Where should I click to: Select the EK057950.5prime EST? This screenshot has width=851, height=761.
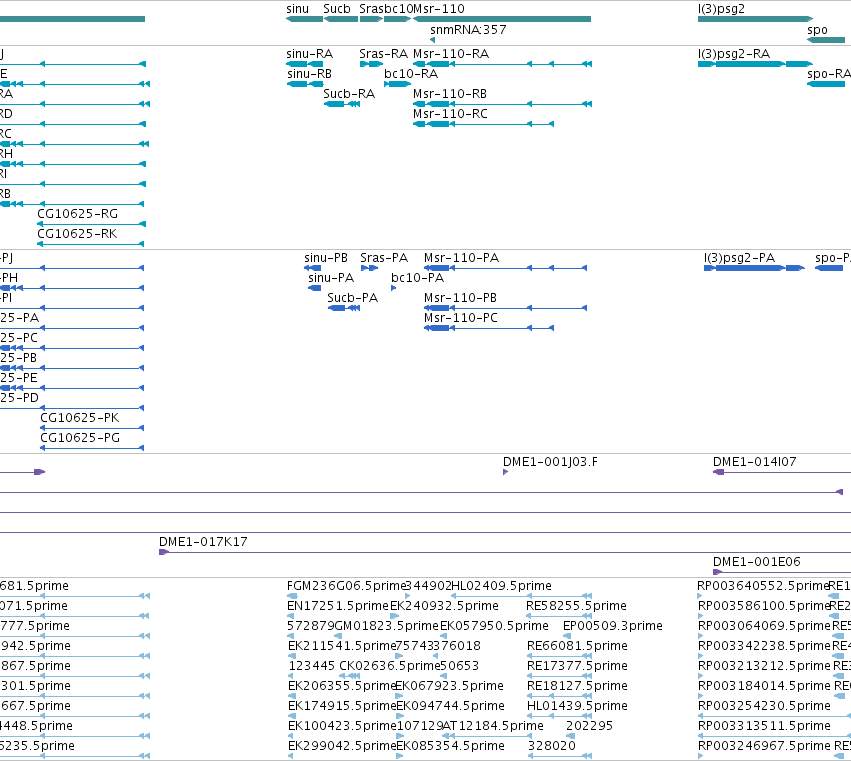(x=443, y=637)
